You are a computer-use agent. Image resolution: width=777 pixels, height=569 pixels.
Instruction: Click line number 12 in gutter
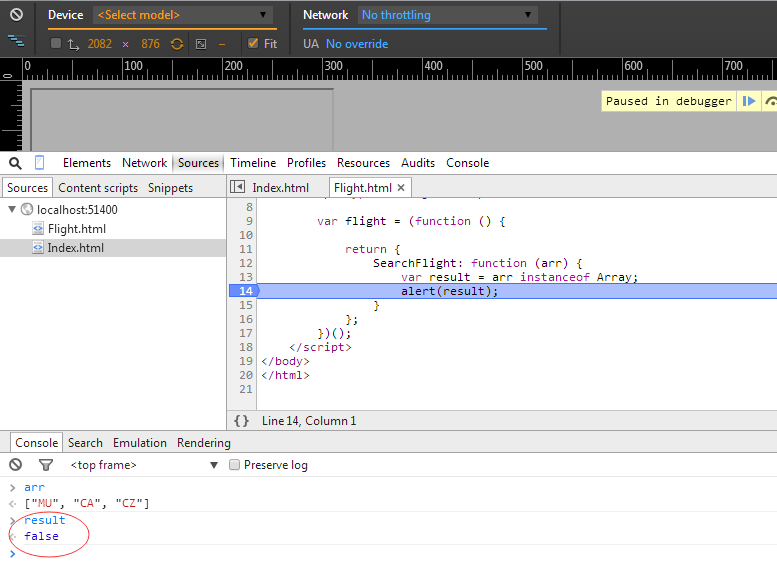point(246,263)
